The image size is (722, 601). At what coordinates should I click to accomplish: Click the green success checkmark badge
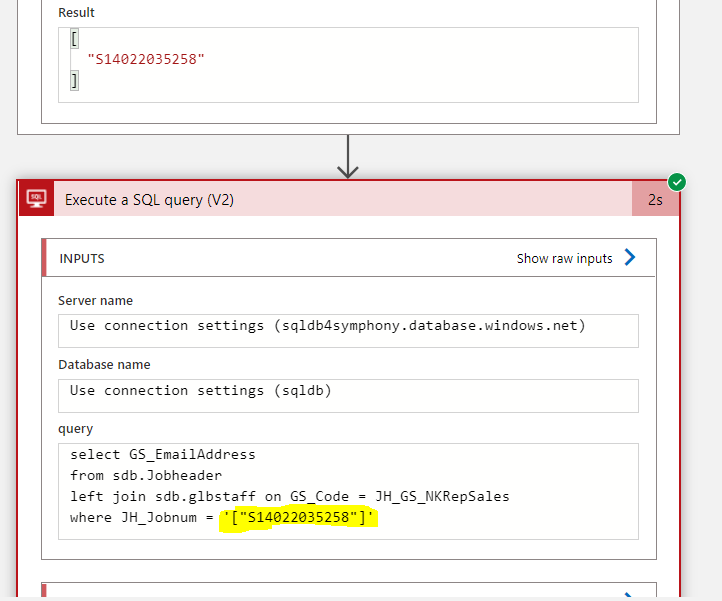click(676, 182)
